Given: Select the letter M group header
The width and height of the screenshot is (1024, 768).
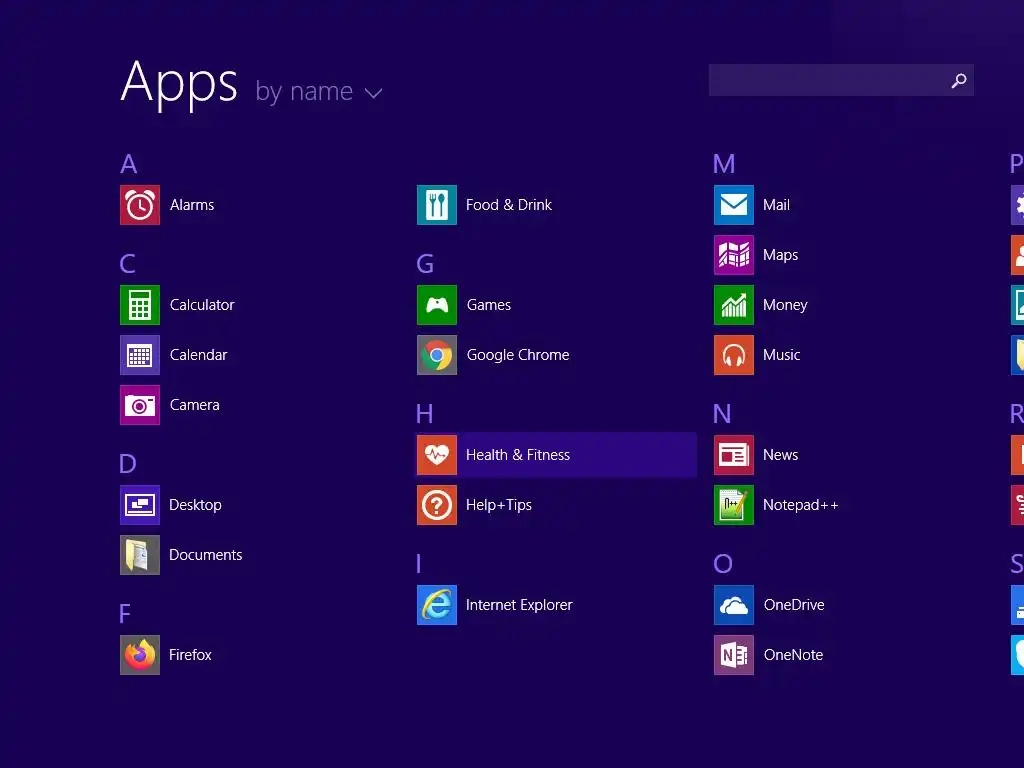Looking at the screenshot, I should click(724, 164).
